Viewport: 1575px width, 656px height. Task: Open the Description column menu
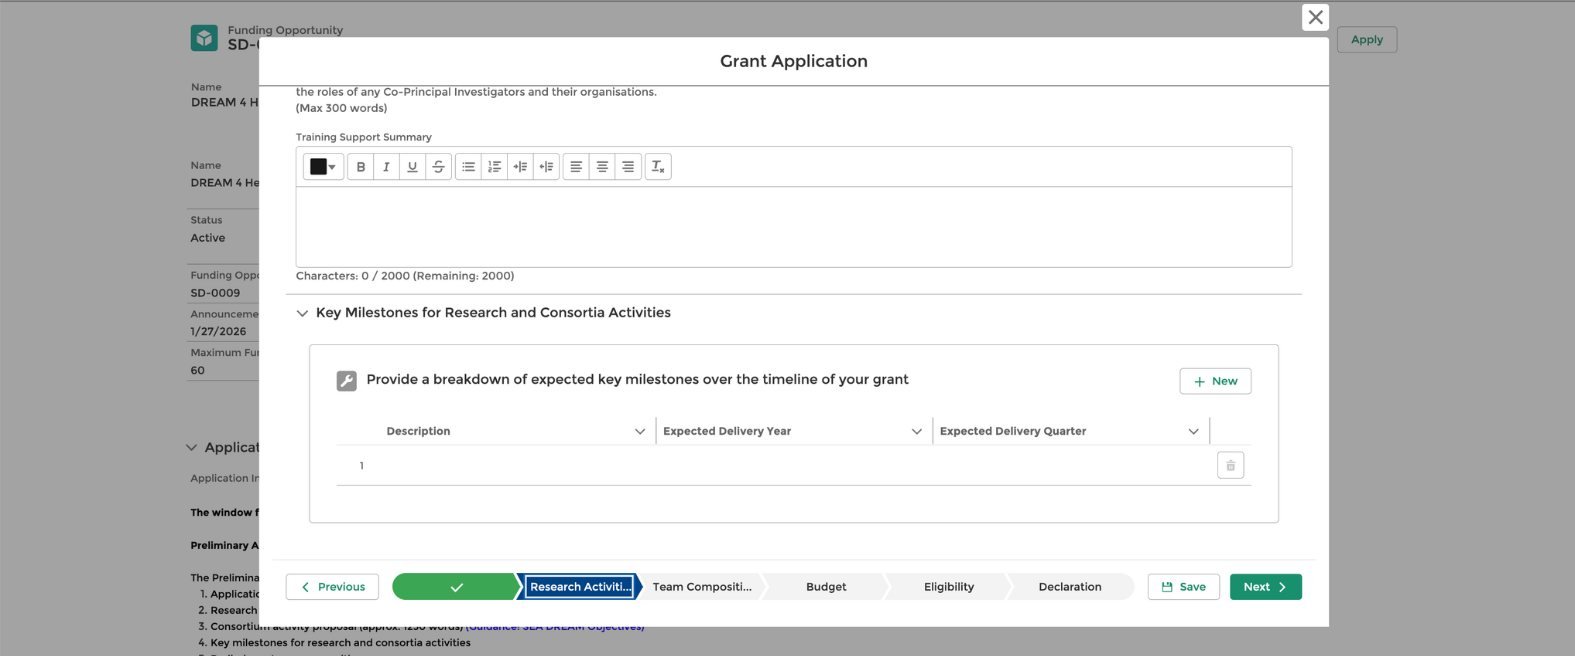640,431
